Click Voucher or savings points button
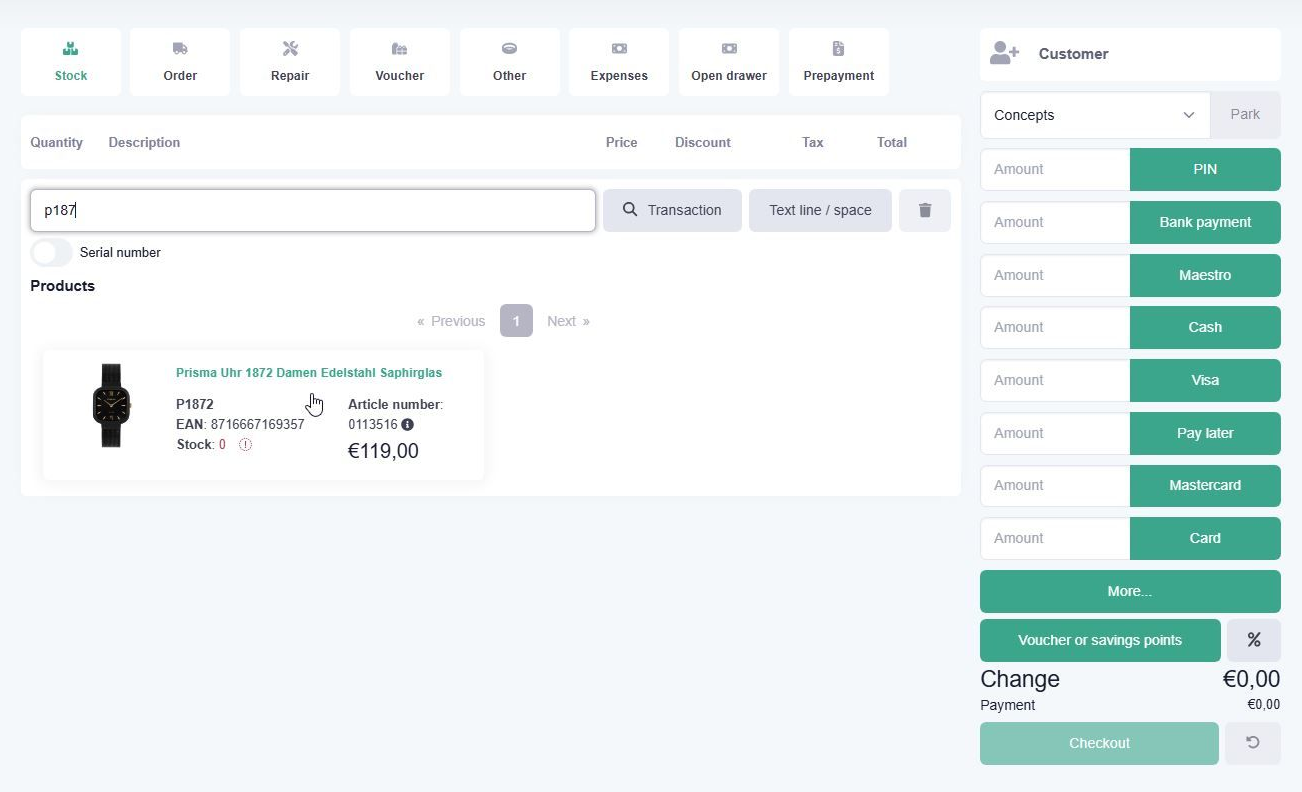Image resolution: width=1302 pixels, height=792 pixels. coord(1100,640)
